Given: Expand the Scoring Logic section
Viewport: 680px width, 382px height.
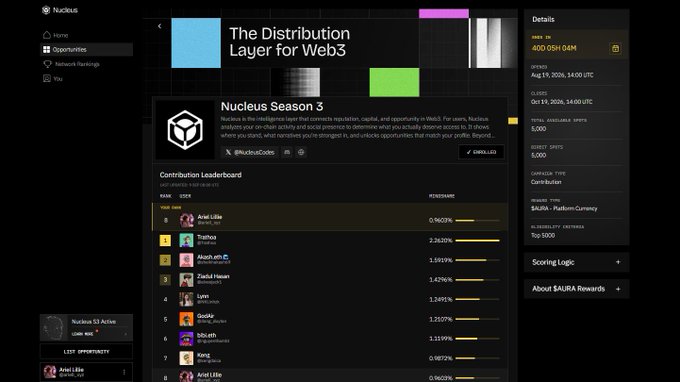Looking at the screenshot, I should [x=576, y=262].
